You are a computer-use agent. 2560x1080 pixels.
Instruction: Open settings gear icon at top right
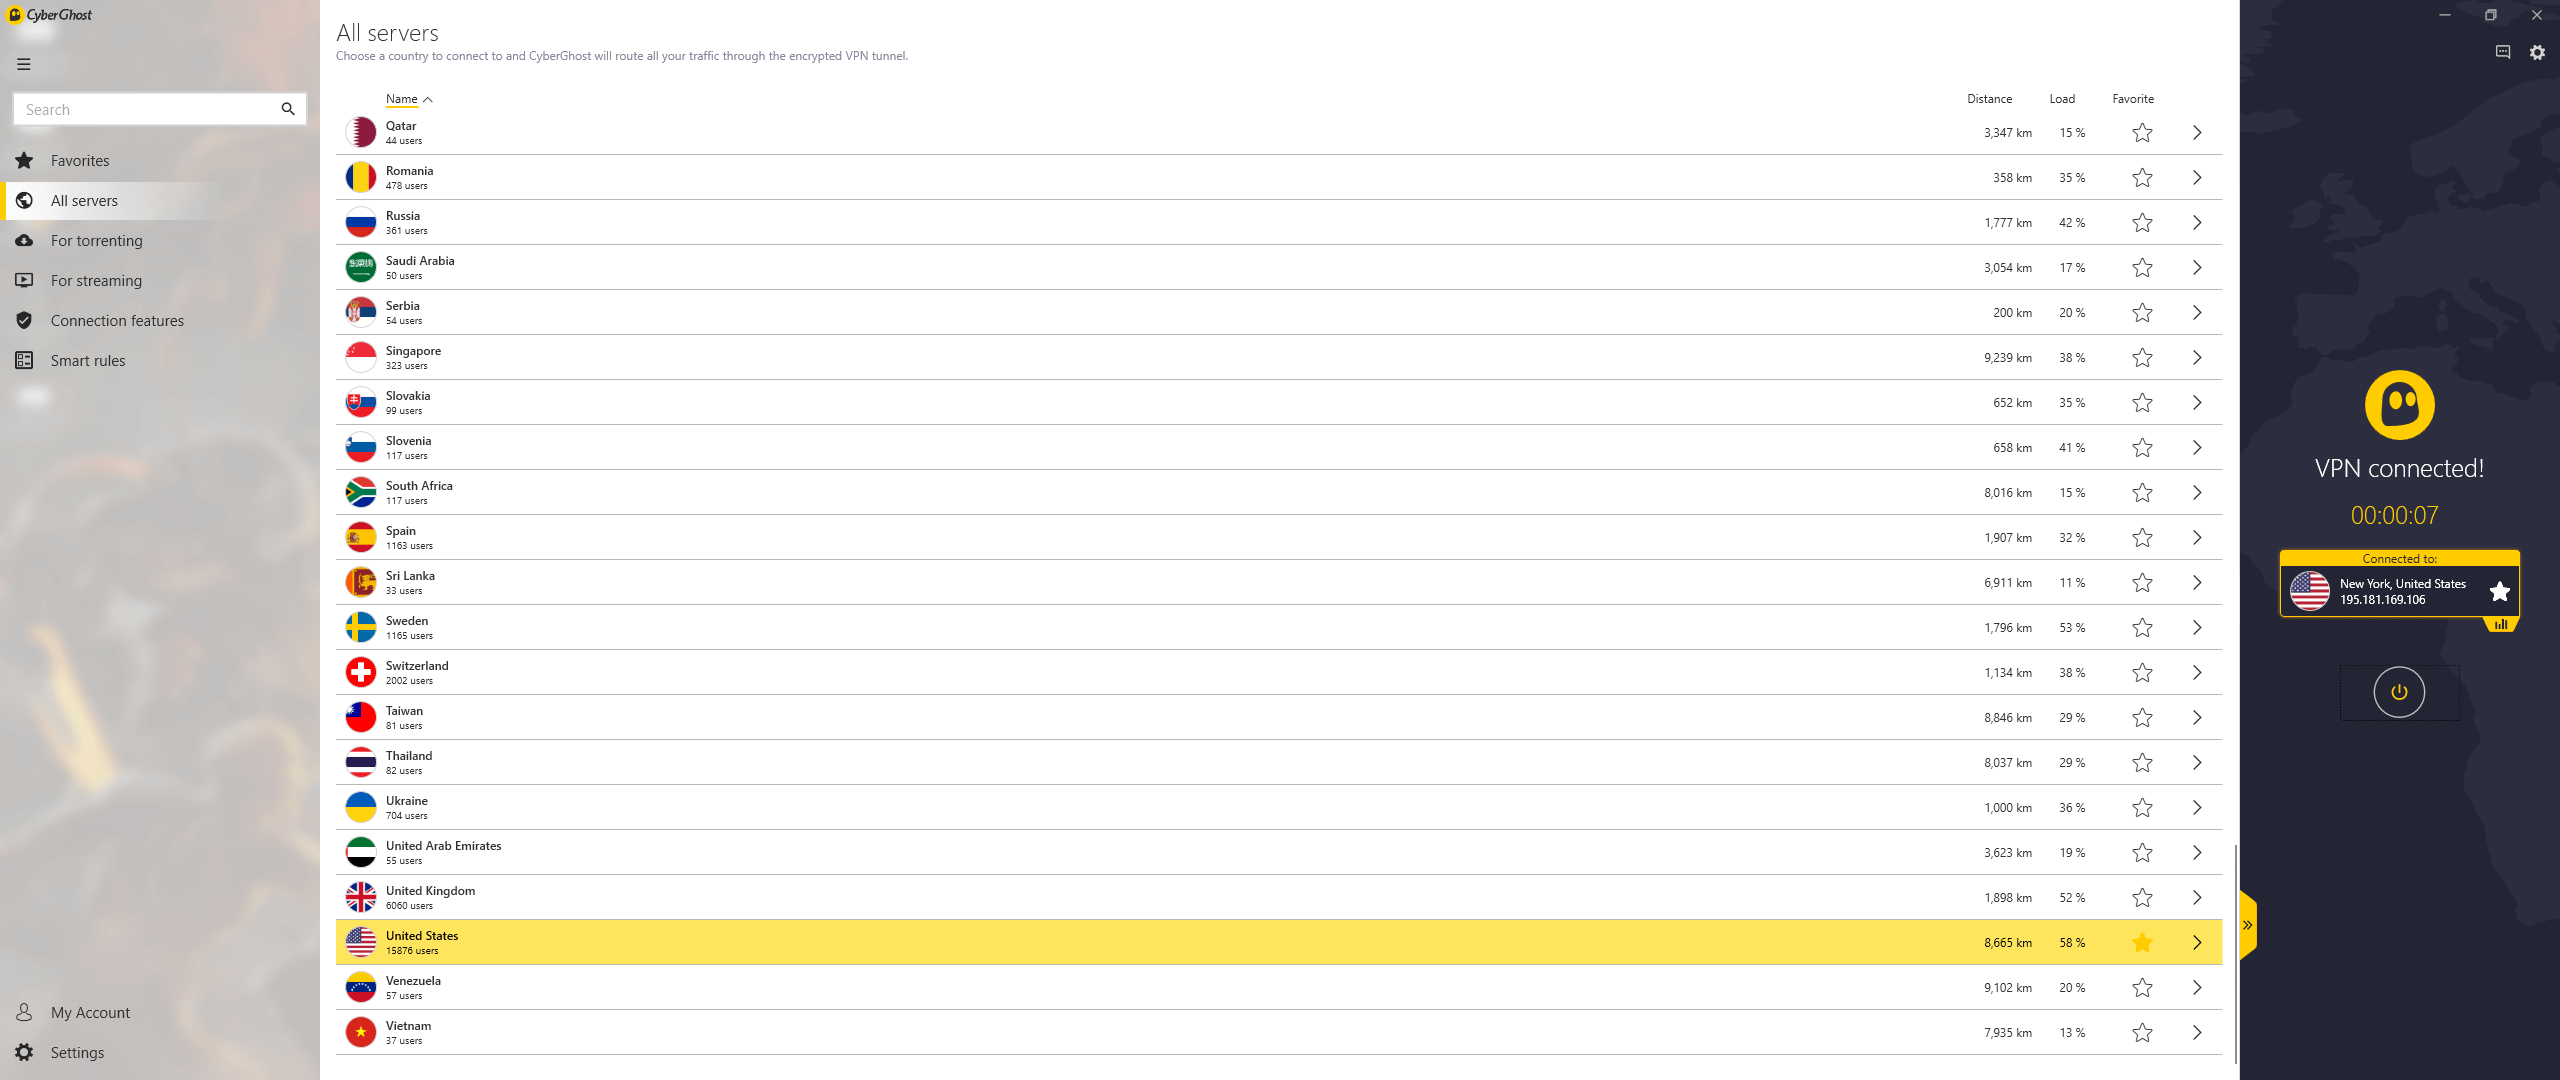pos(2537,52)
